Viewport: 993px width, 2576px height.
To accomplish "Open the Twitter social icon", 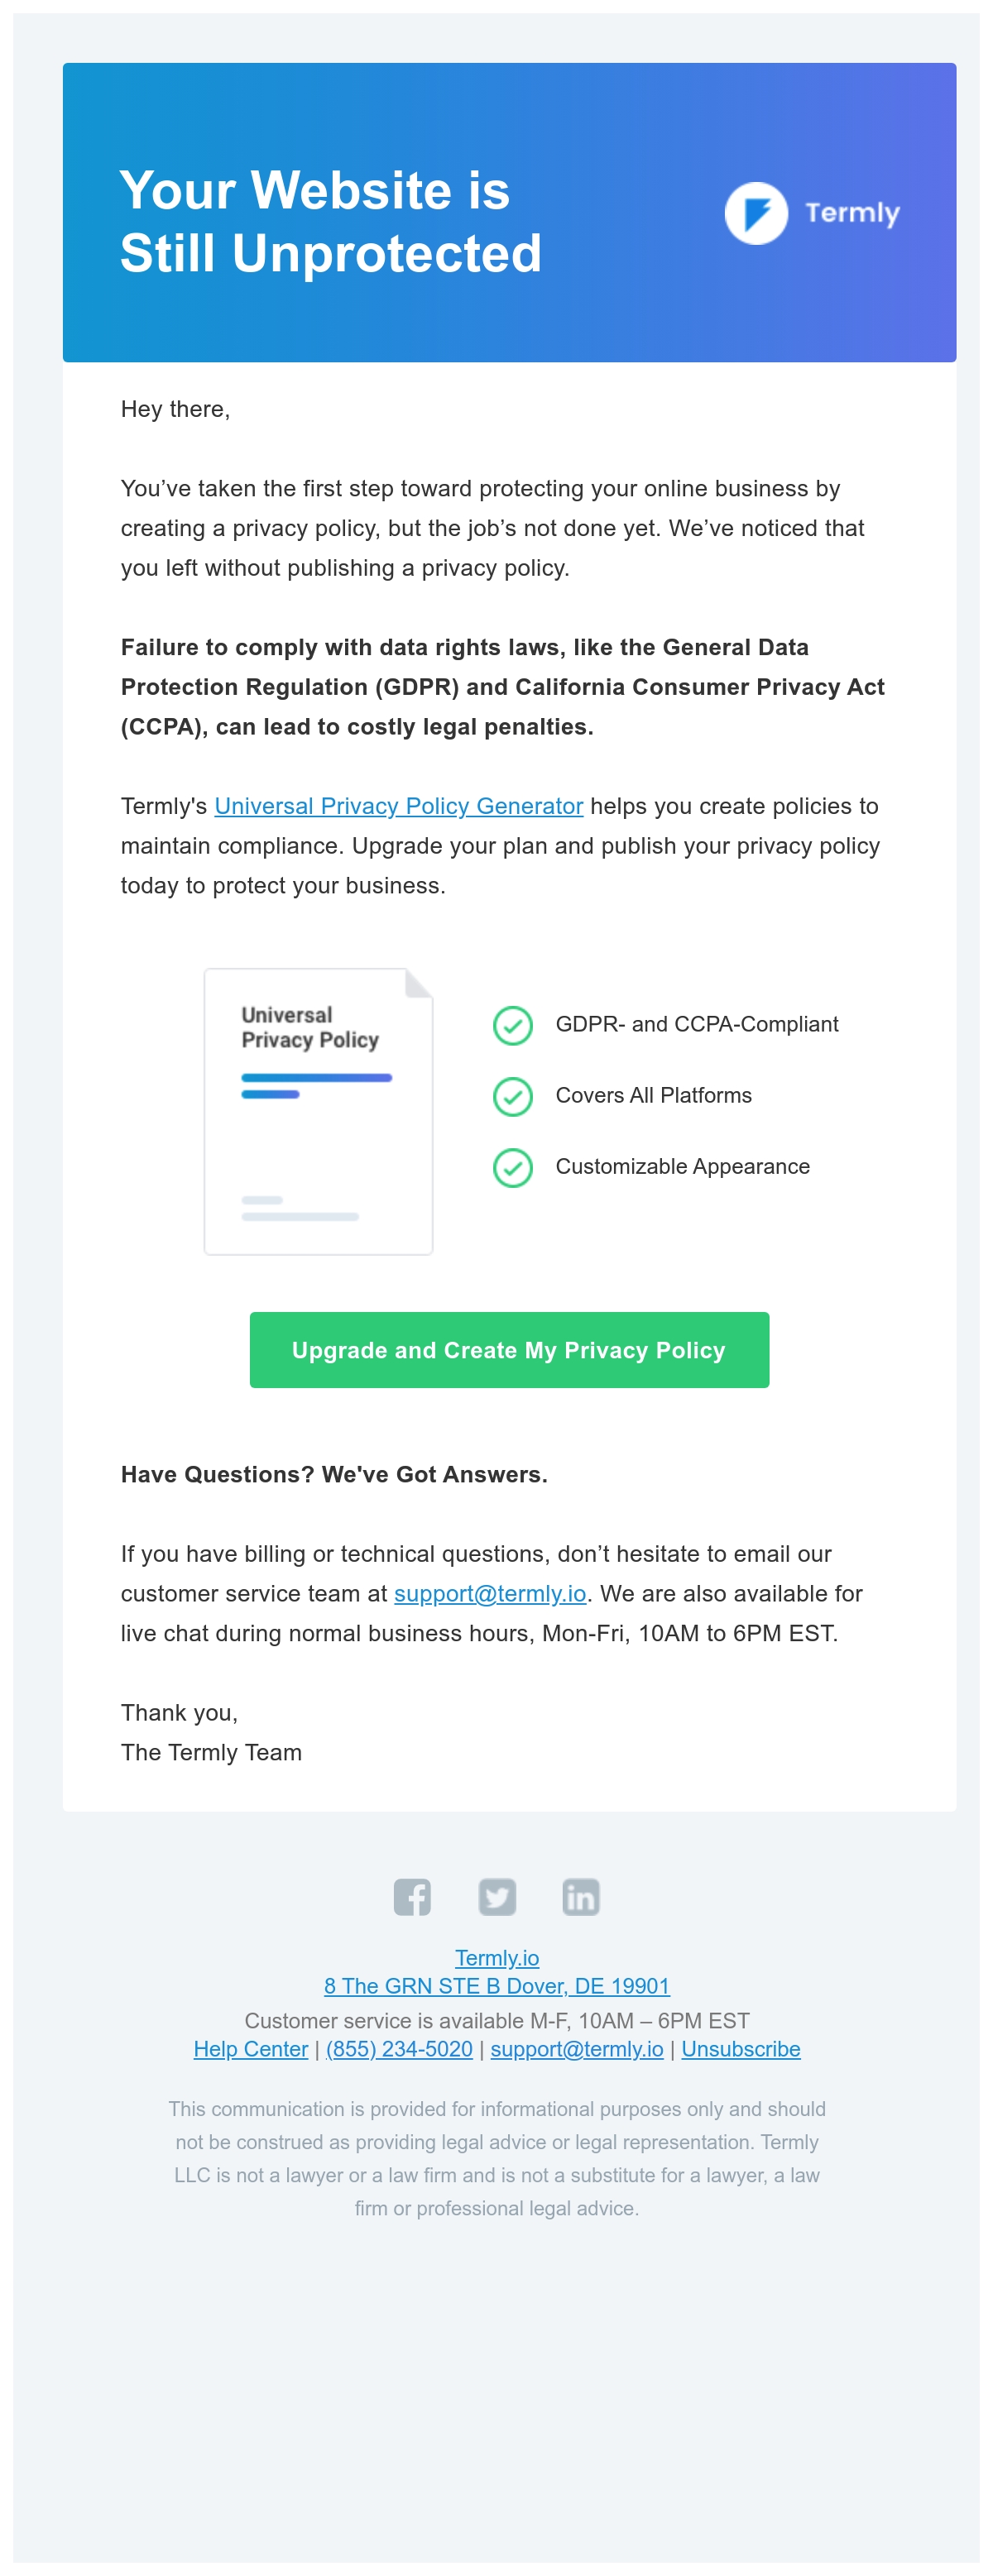I will 497,1897.
